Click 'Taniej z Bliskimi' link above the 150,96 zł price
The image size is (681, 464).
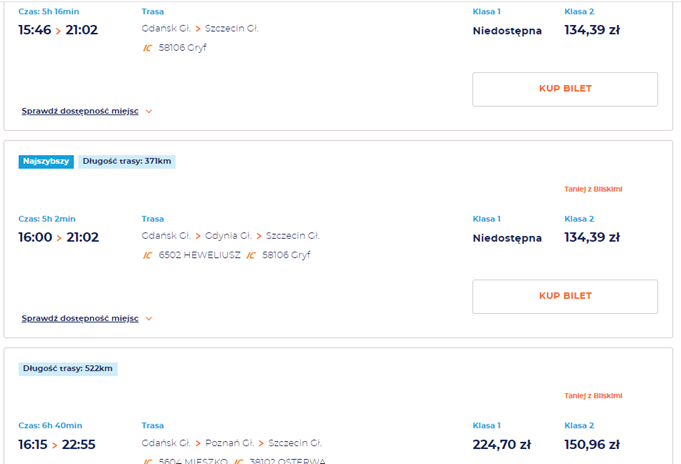click(593, 396)
